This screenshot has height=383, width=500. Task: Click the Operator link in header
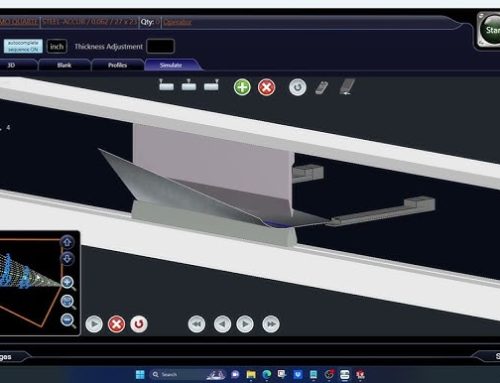tap(177, 22)
